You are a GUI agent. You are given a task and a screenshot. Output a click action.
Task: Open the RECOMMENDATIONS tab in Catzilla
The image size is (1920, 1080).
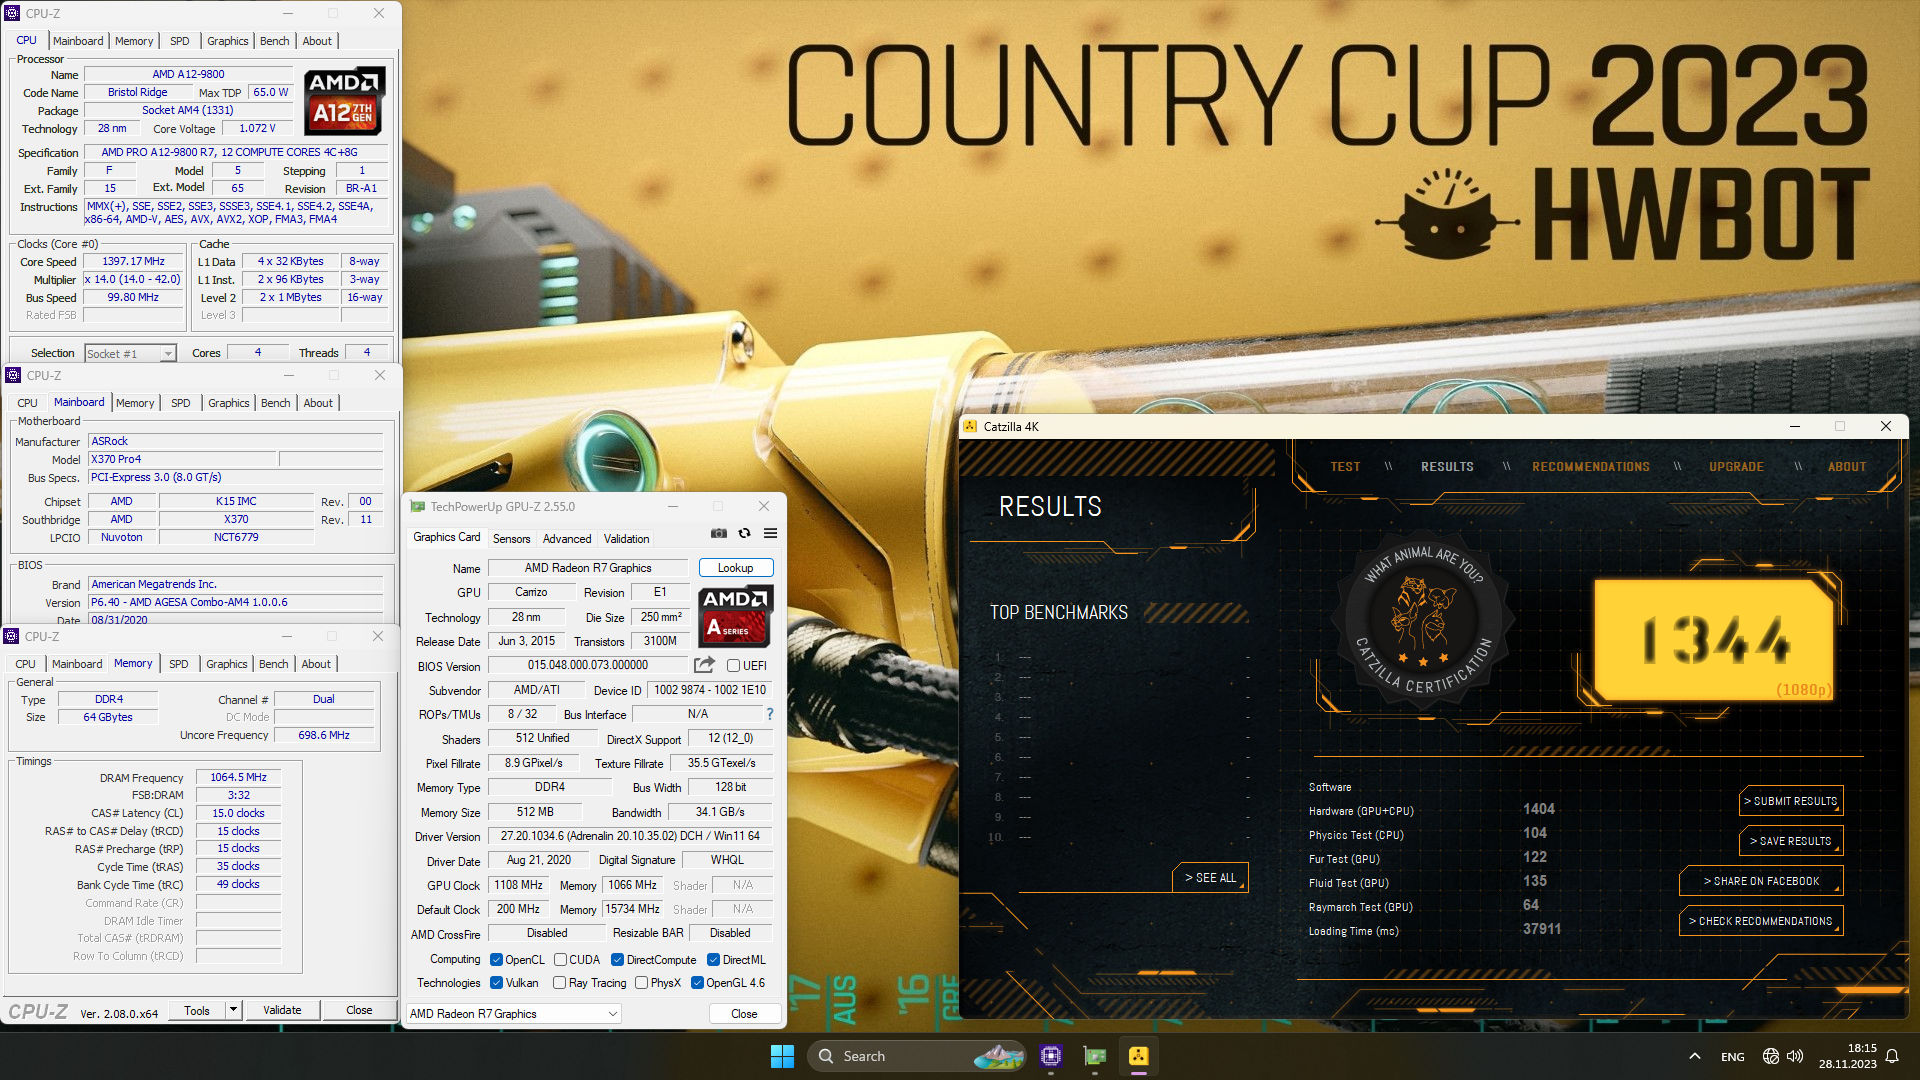click(x=1591, y=467)
